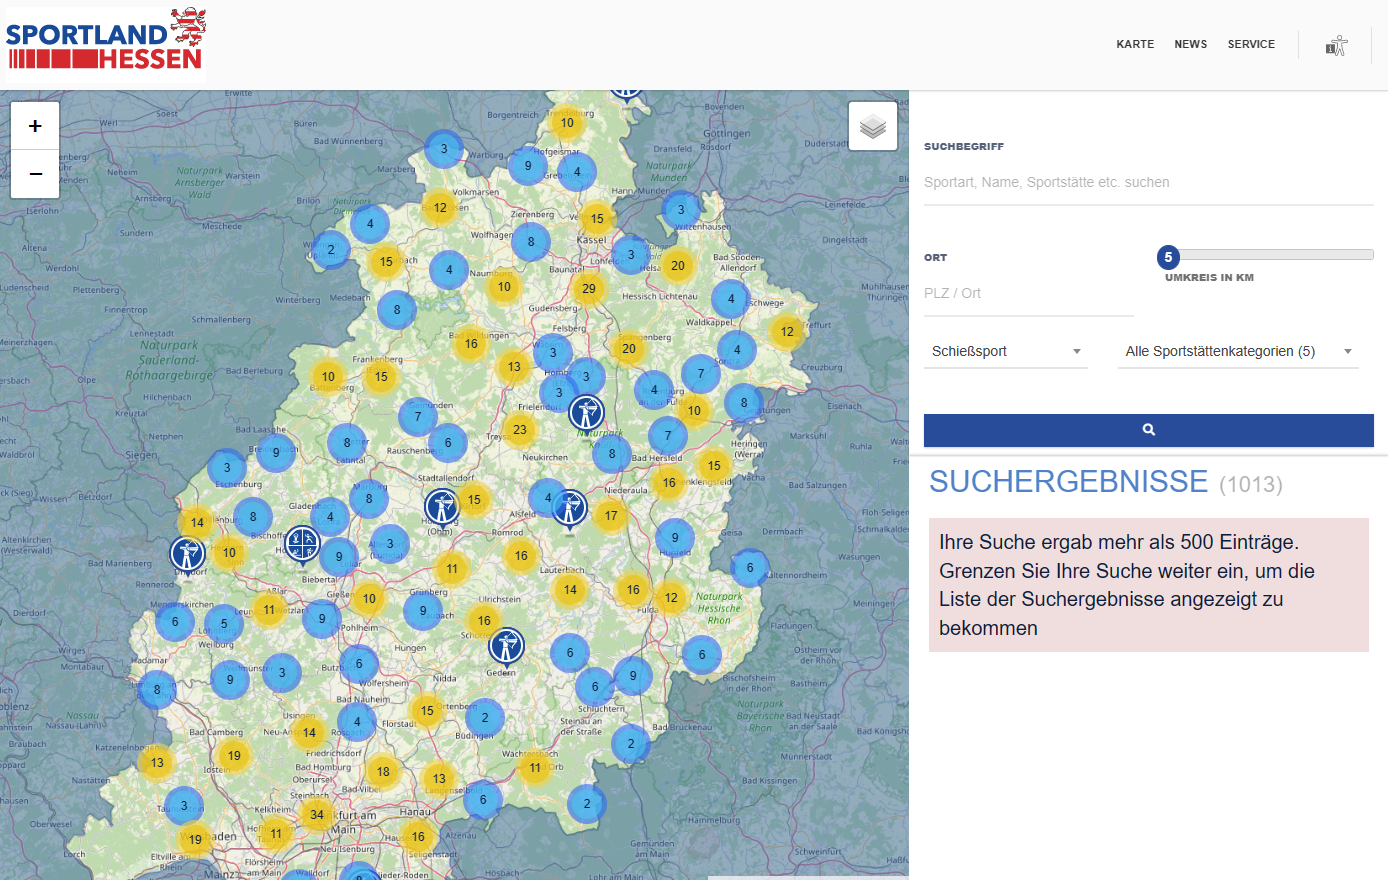Image resolution: width=1388 pixels, height=880 pixels.
Task: Open the Schießsport sport type dropdown
Action: point(1005,352)
